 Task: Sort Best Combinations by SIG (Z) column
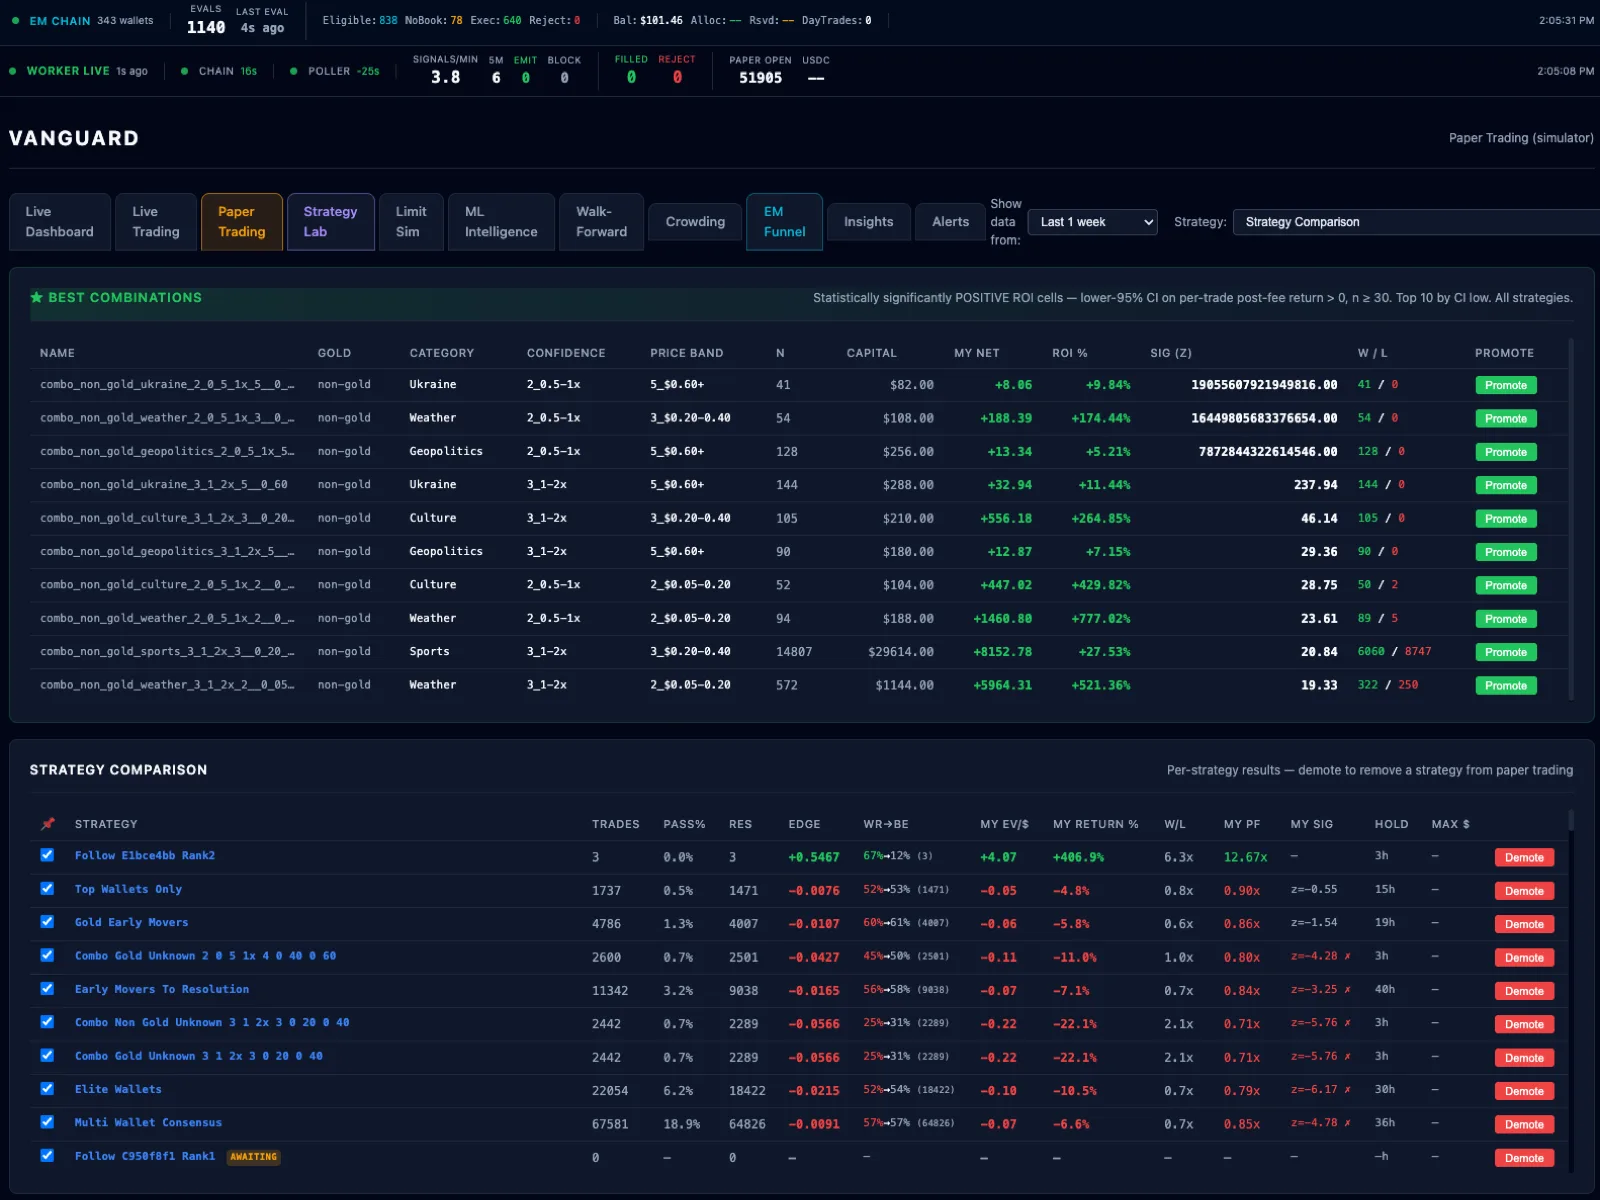(1170, 353)
